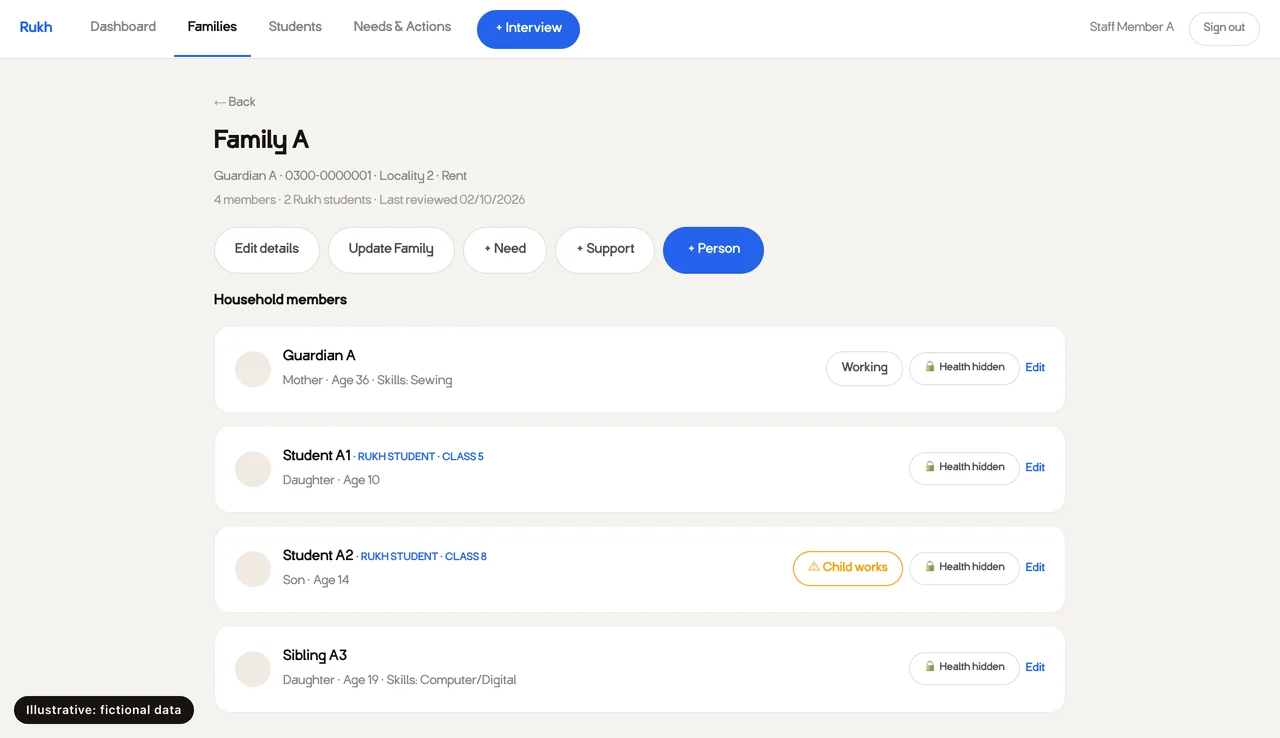Add a new Person to family

tap(713, 250)
